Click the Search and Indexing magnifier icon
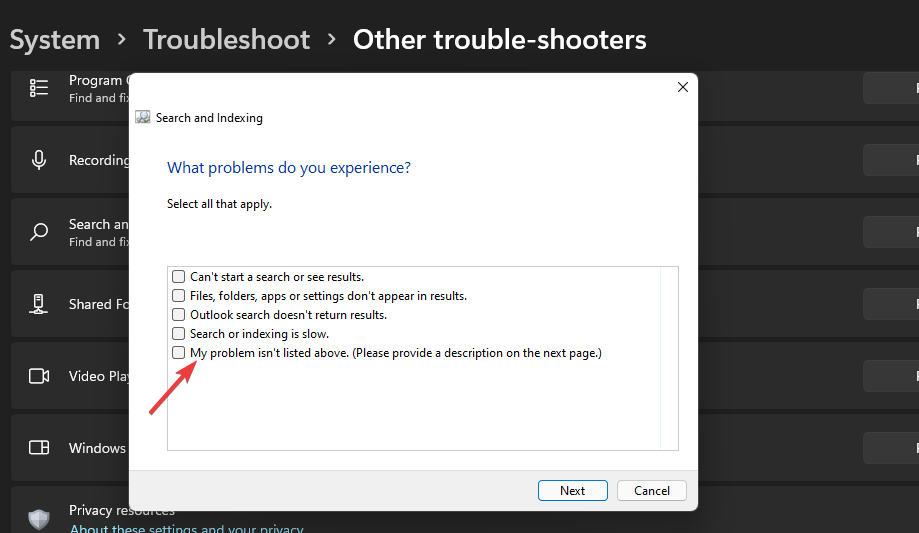 tap(39, 232)
